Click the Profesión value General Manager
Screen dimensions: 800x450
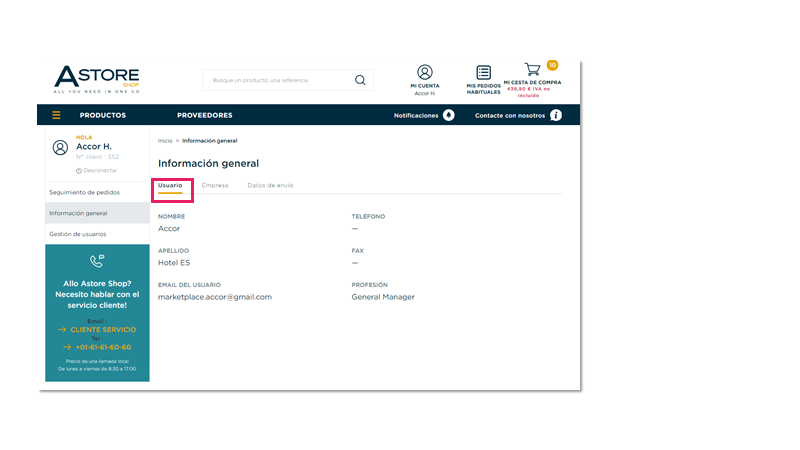coord(383,297)
